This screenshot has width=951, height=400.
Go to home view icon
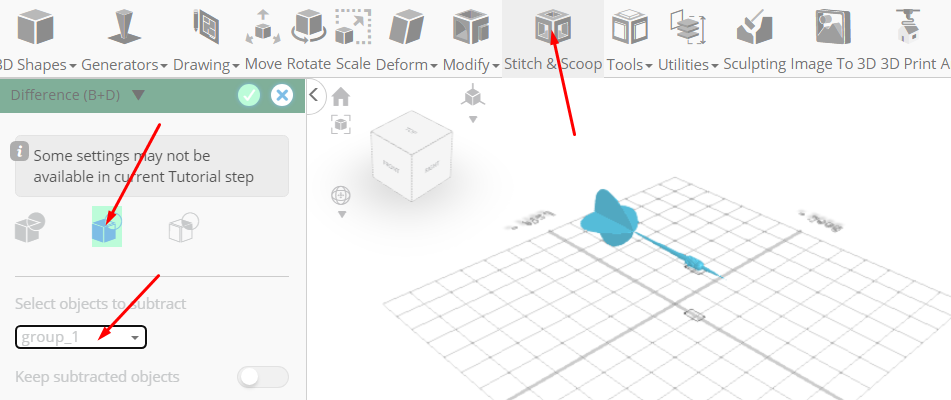point(341,96)
